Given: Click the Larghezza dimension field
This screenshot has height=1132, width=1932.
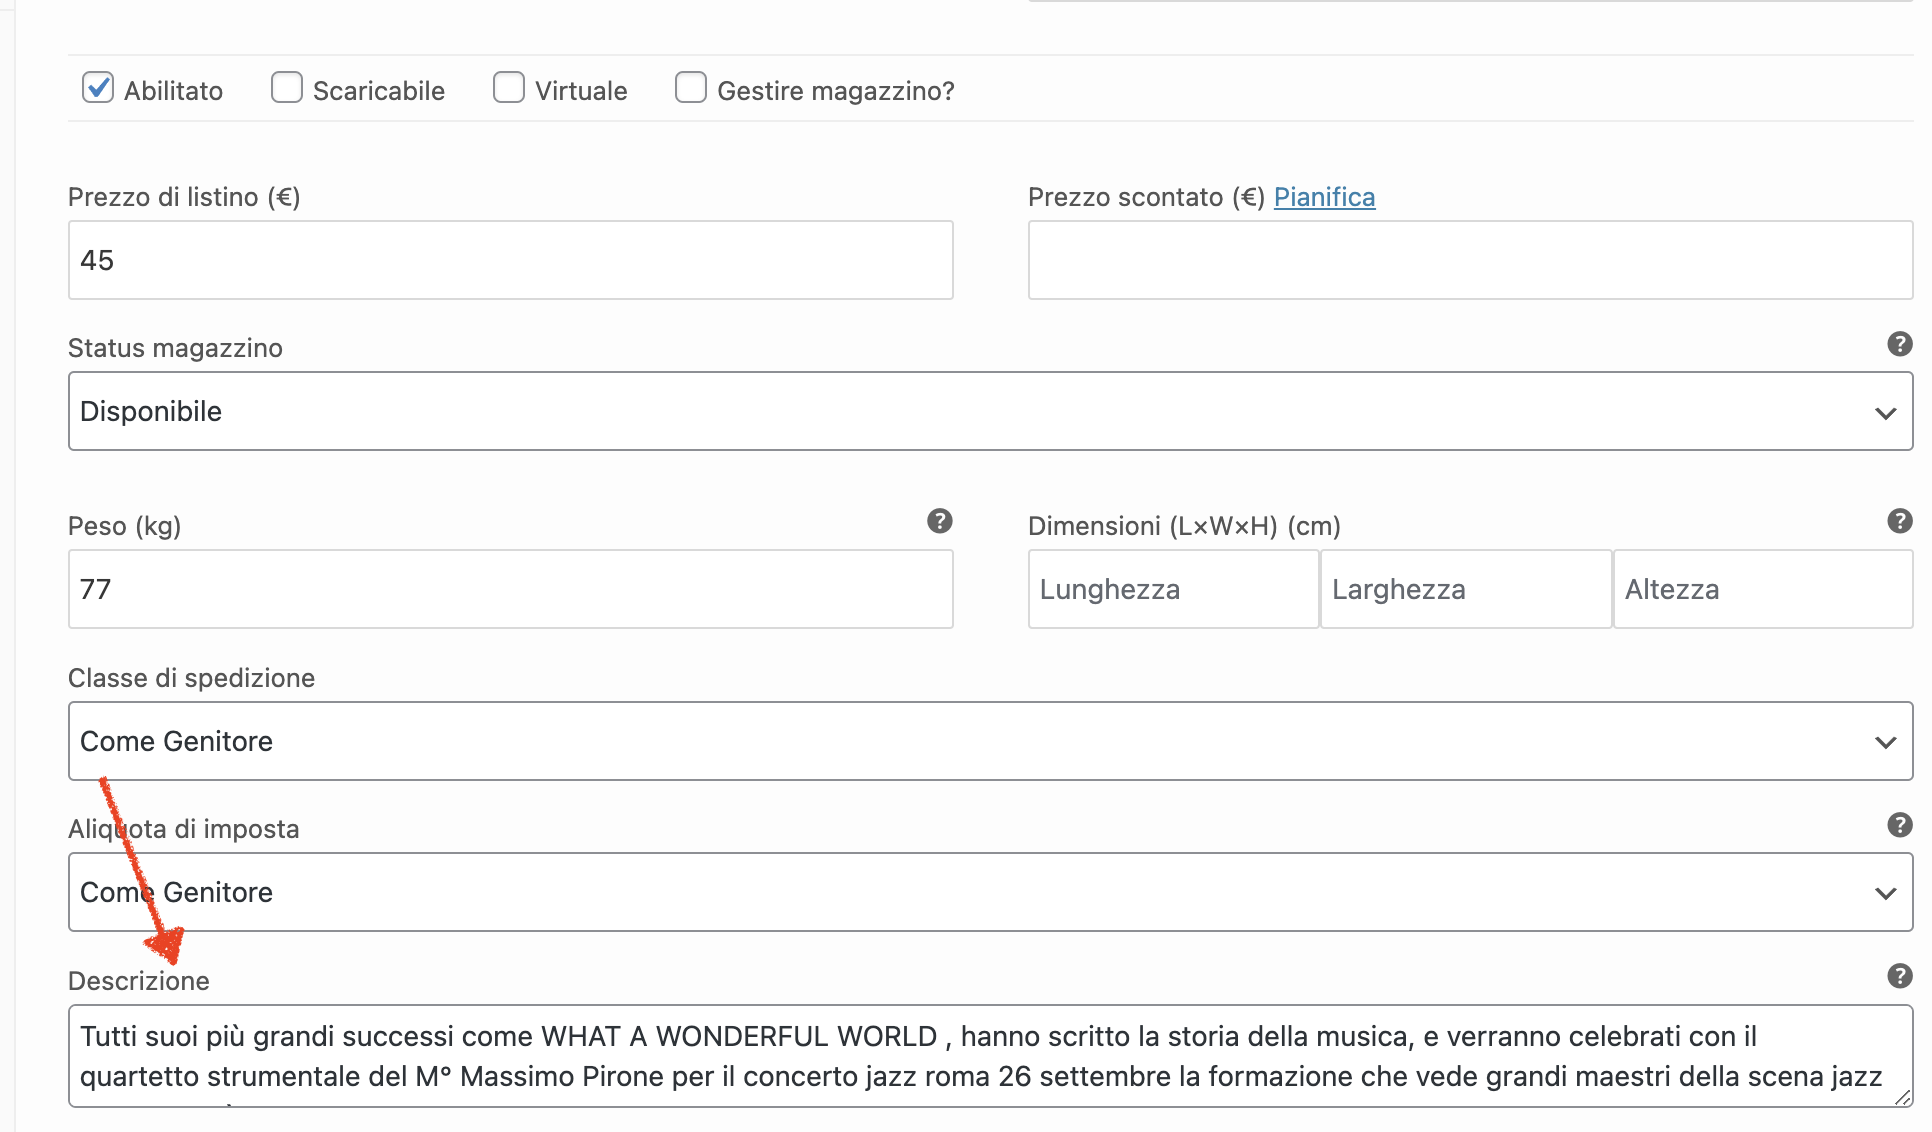Looking at the screenshot, I should pos(1466,589).
